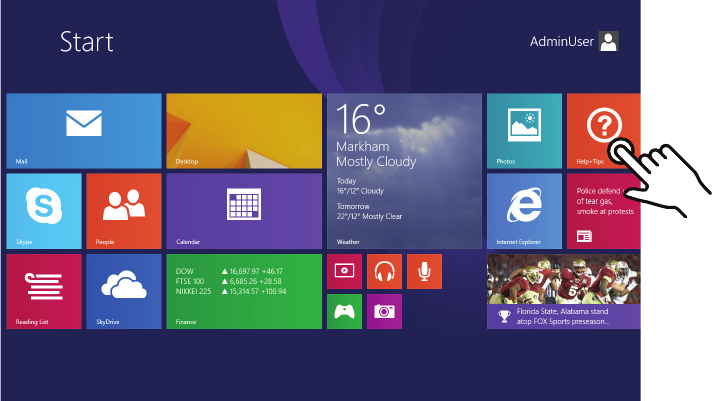Open the Calendar tile
The height and width of the screenshot is (401, 712).
click(x=244, y=211)
